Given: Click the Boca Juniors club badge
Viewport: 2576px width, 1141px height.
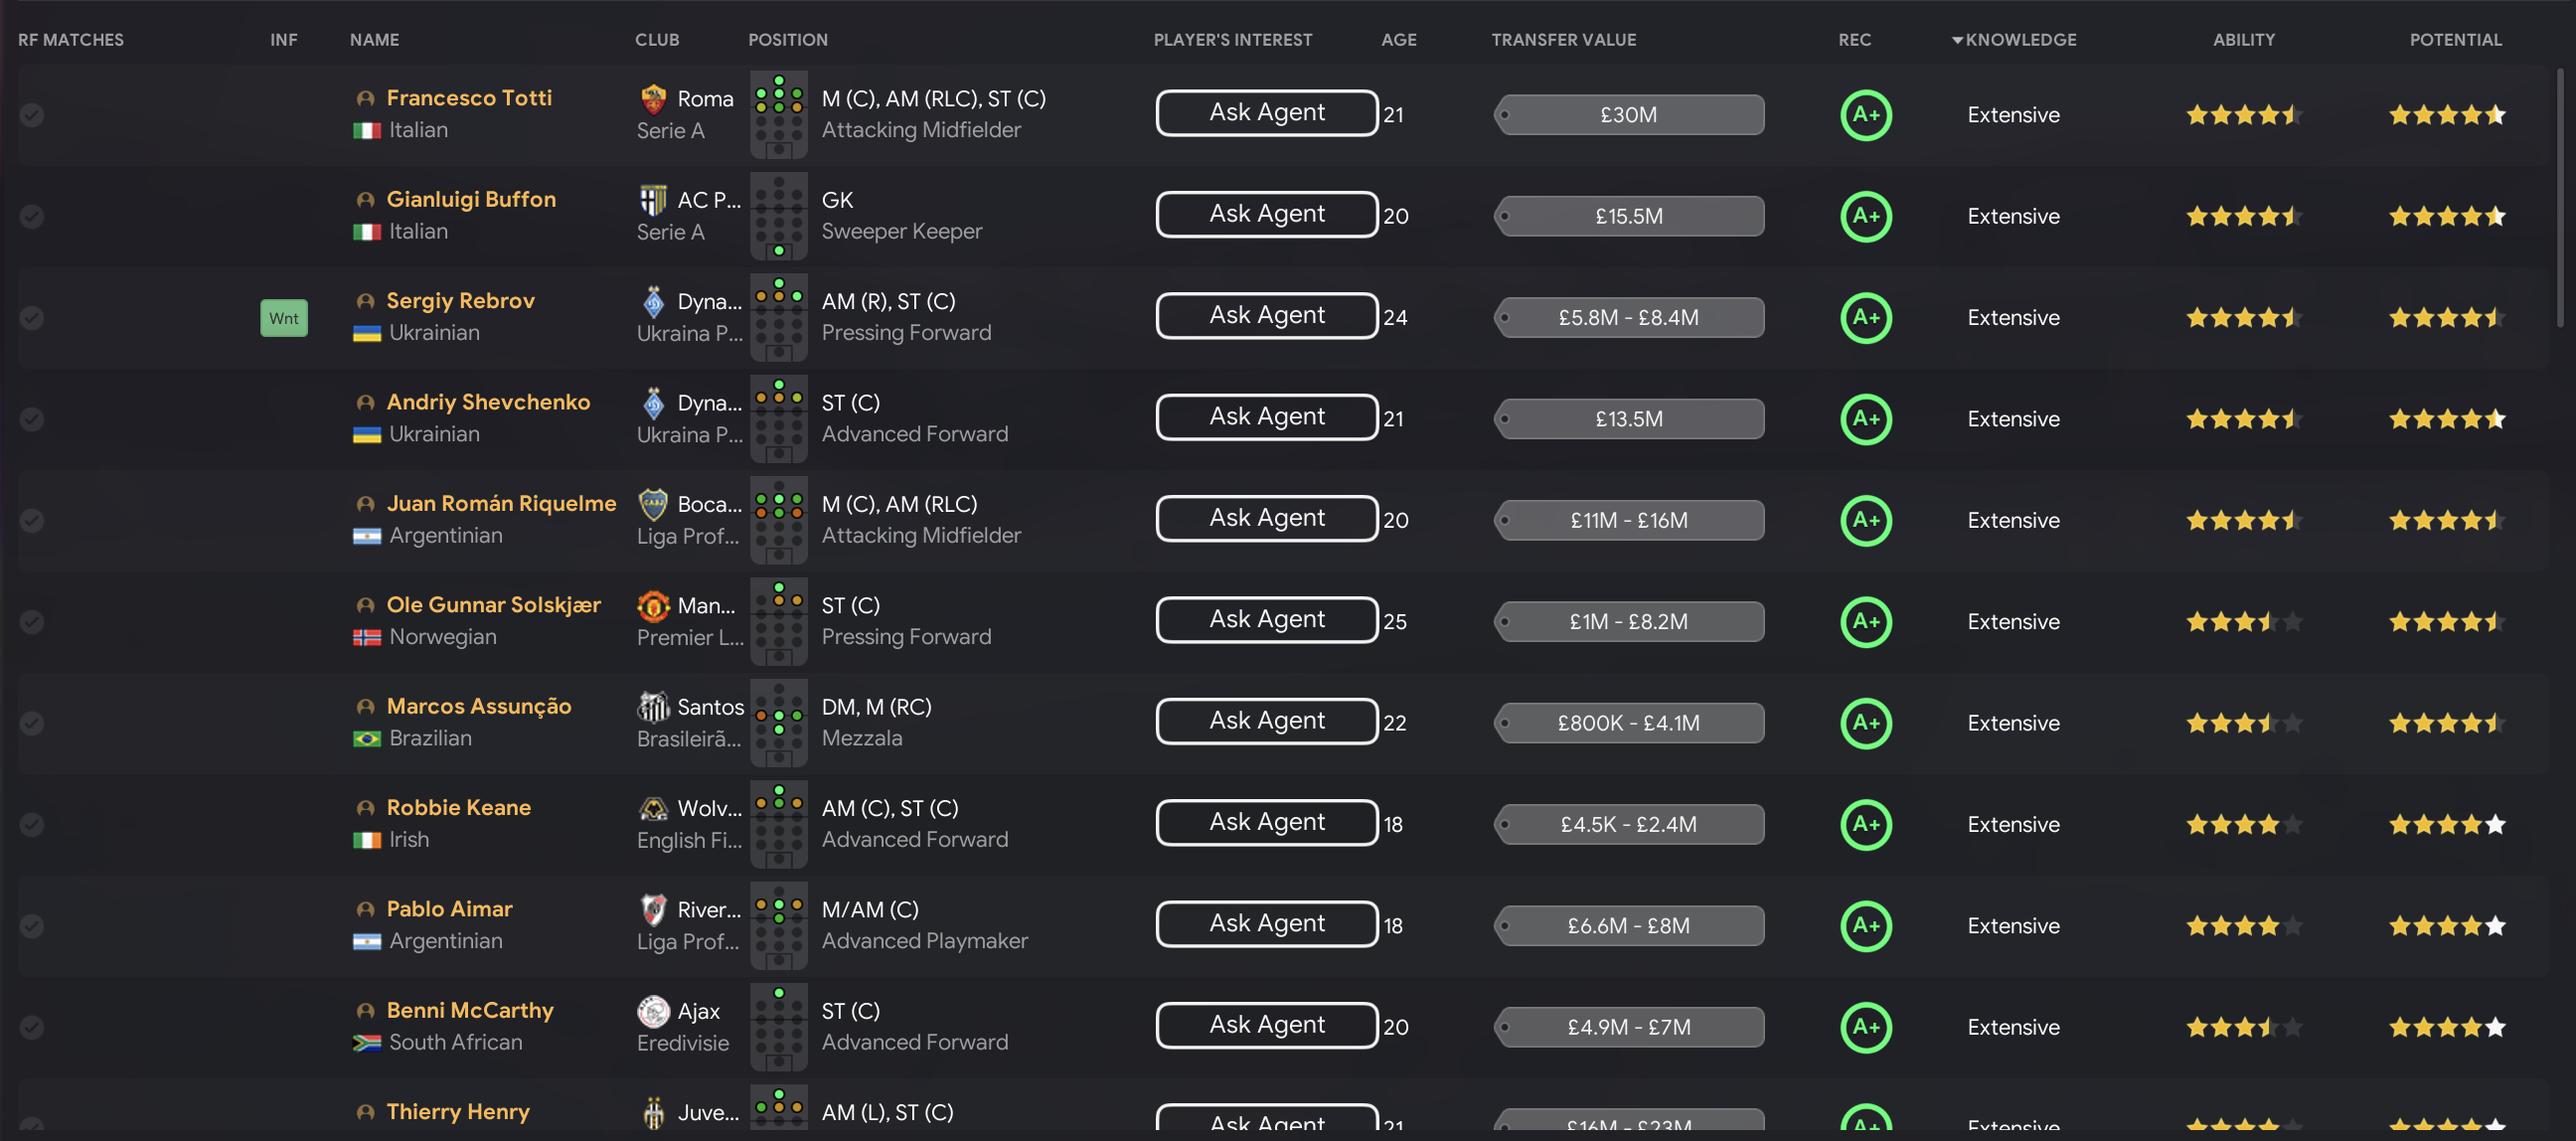Looking at the screenshot, I should pos(653,504).
